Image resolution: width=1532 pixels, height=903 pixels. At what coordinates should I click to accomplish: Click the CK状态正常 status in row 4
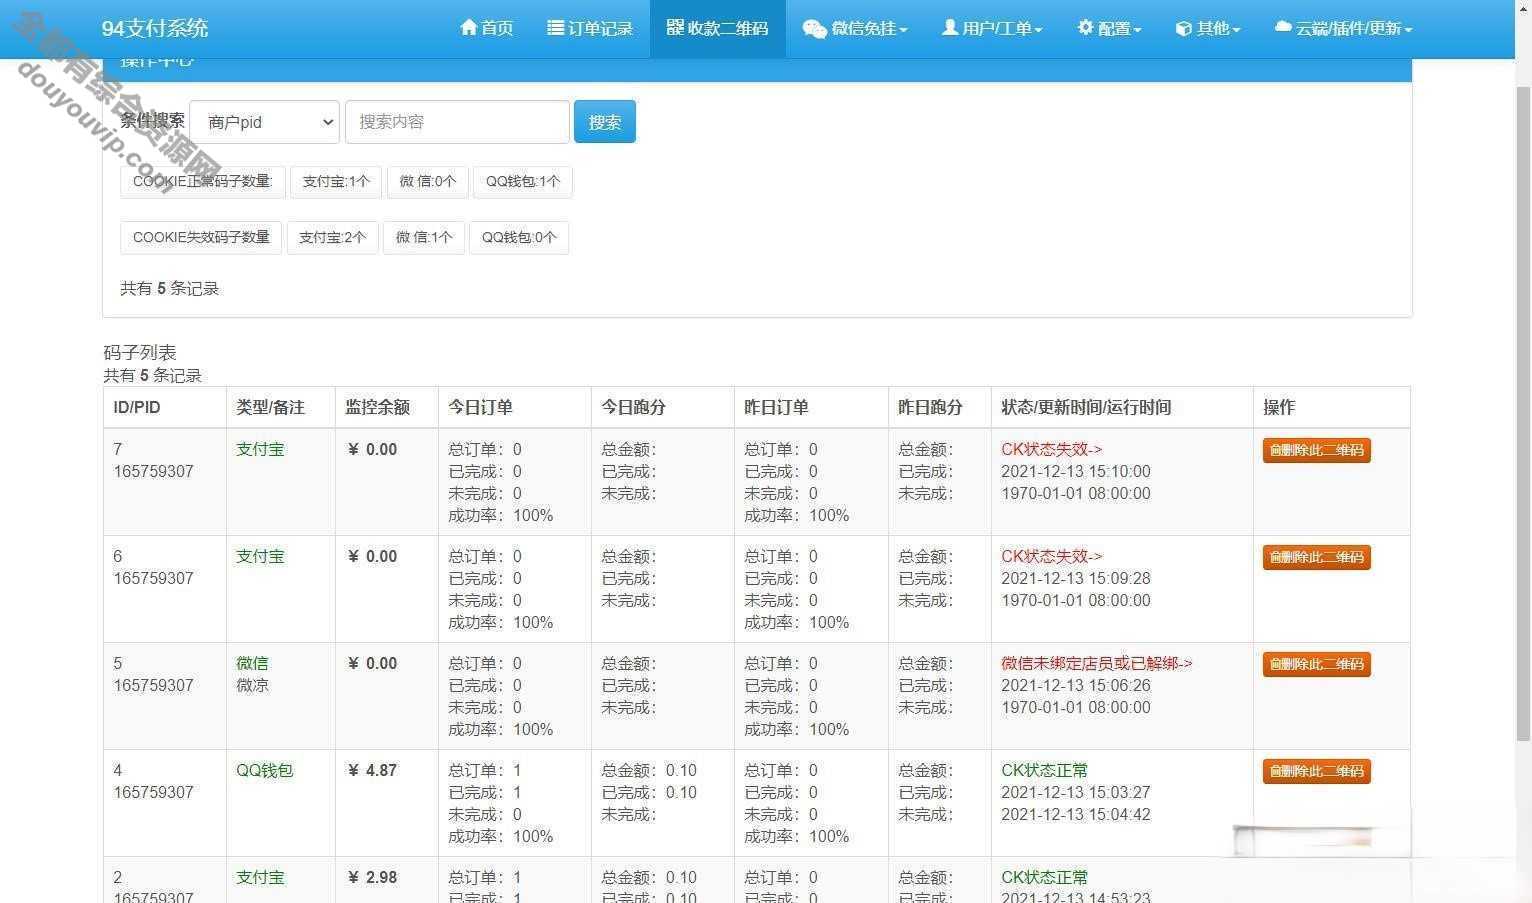point(1044,770)
